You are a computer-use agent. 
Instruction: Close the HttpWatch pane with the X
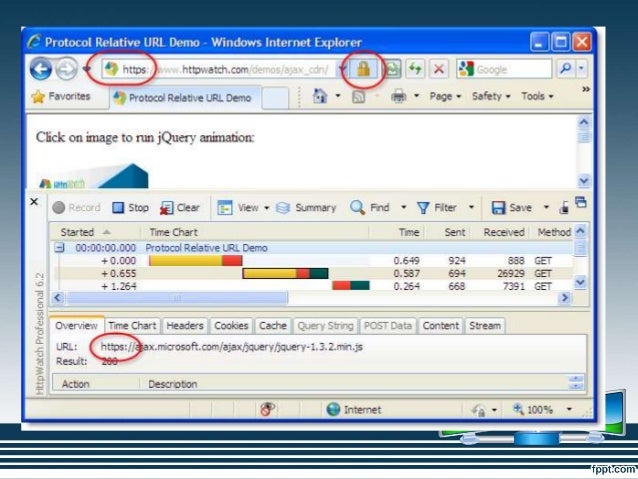click(34, 202)
